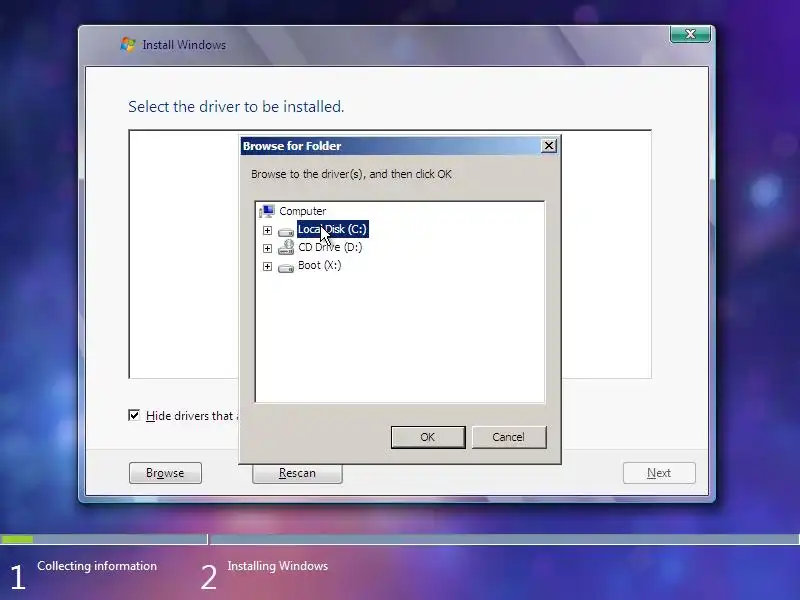800x600 pixels.
Task: Expand the CD Drive (D:) tree node
Action: (267, 248)
